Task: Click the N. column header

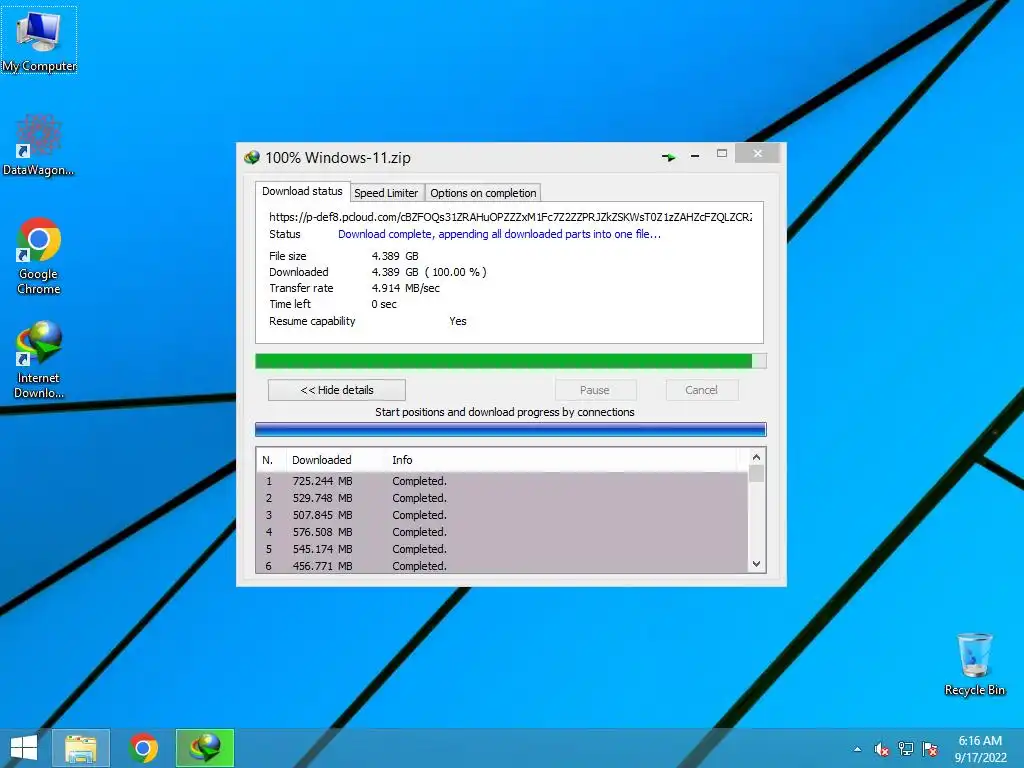Action: coord(268,460)
